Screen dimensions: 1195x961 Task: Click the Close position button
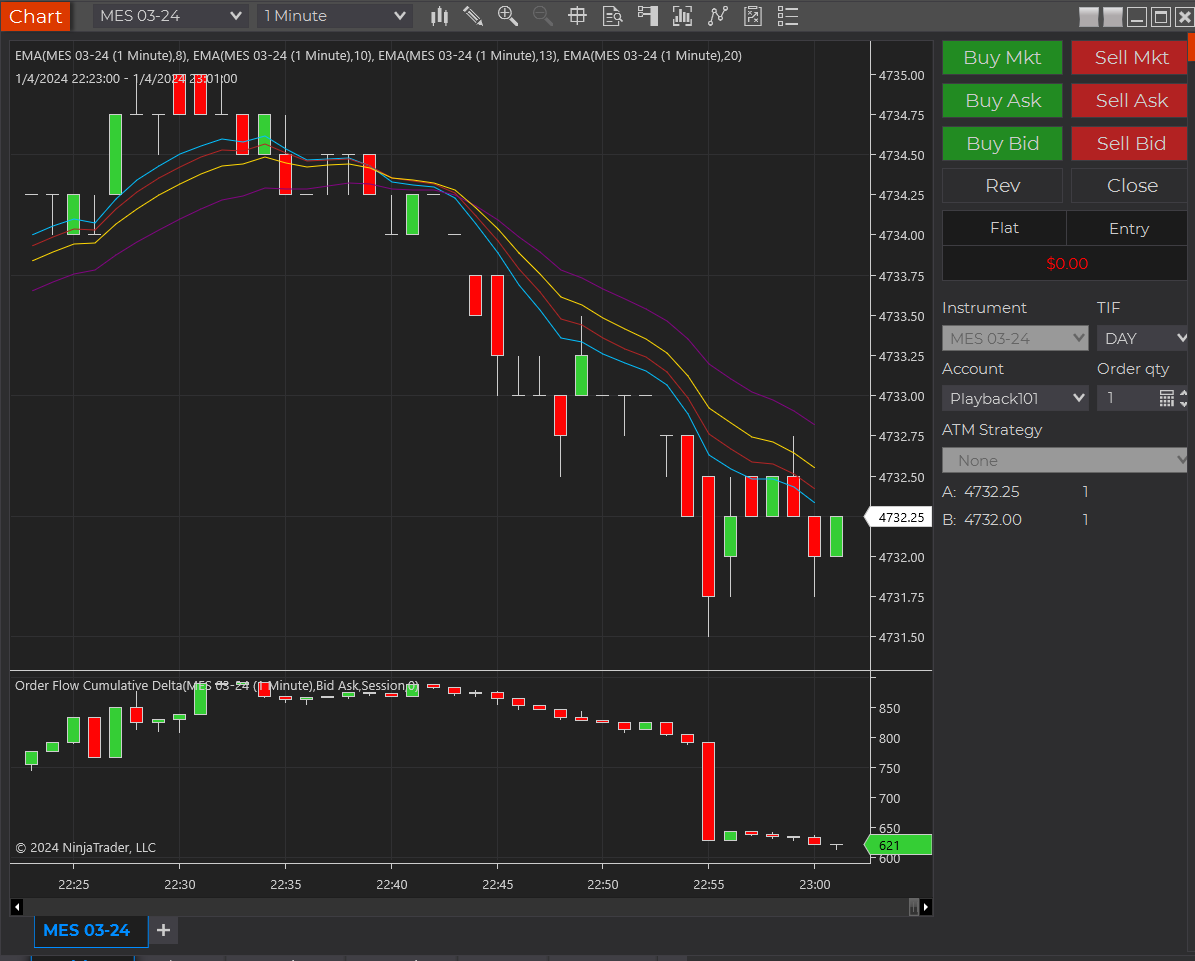1130,186
